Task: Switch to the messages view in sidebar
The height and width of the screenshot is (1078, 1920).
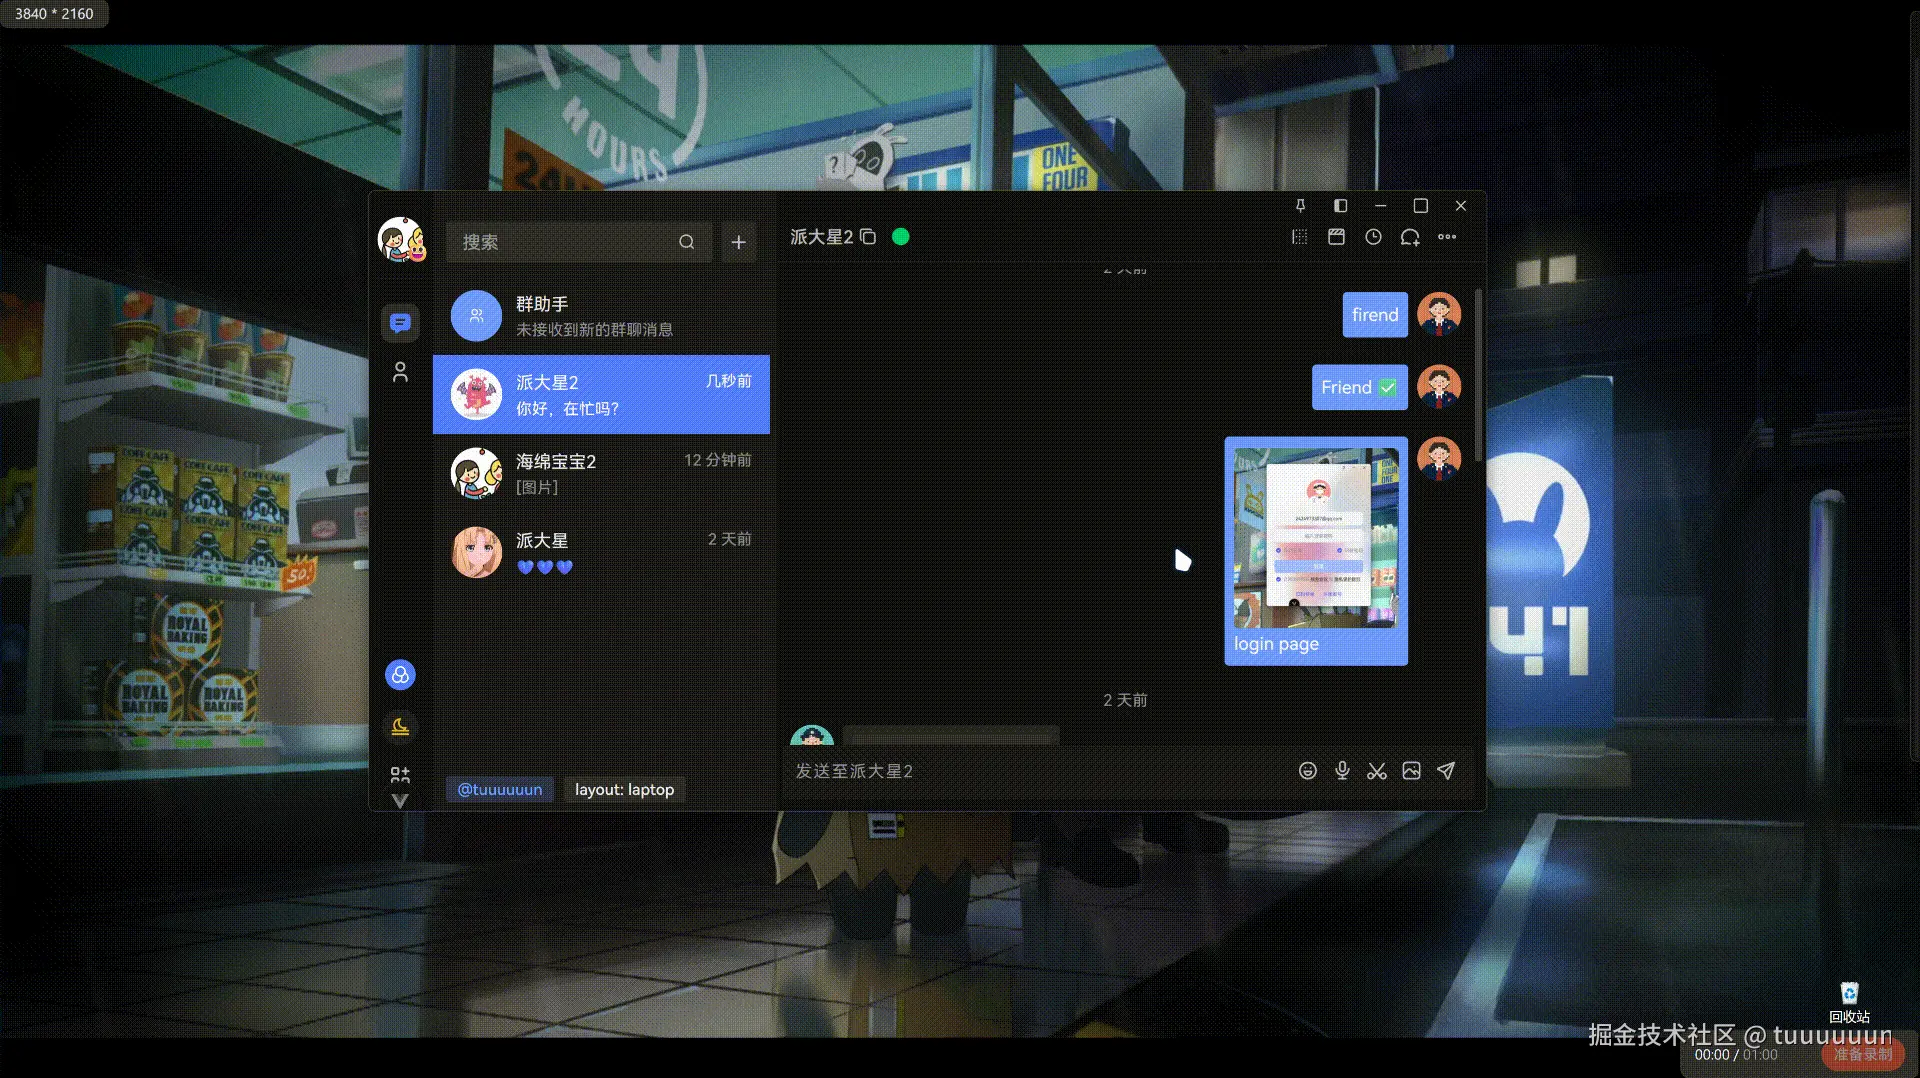Action: (400, 322)
